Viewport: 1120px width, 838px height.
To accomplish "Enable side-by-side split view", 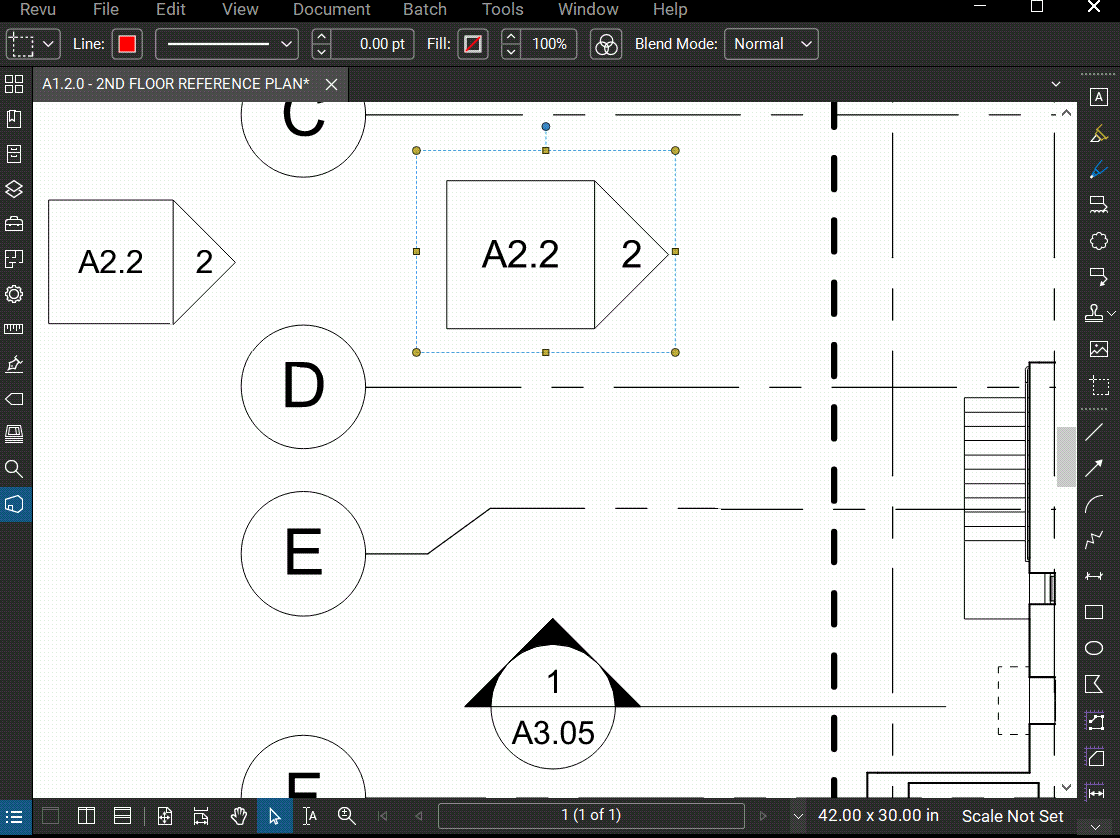I will 85,816.
